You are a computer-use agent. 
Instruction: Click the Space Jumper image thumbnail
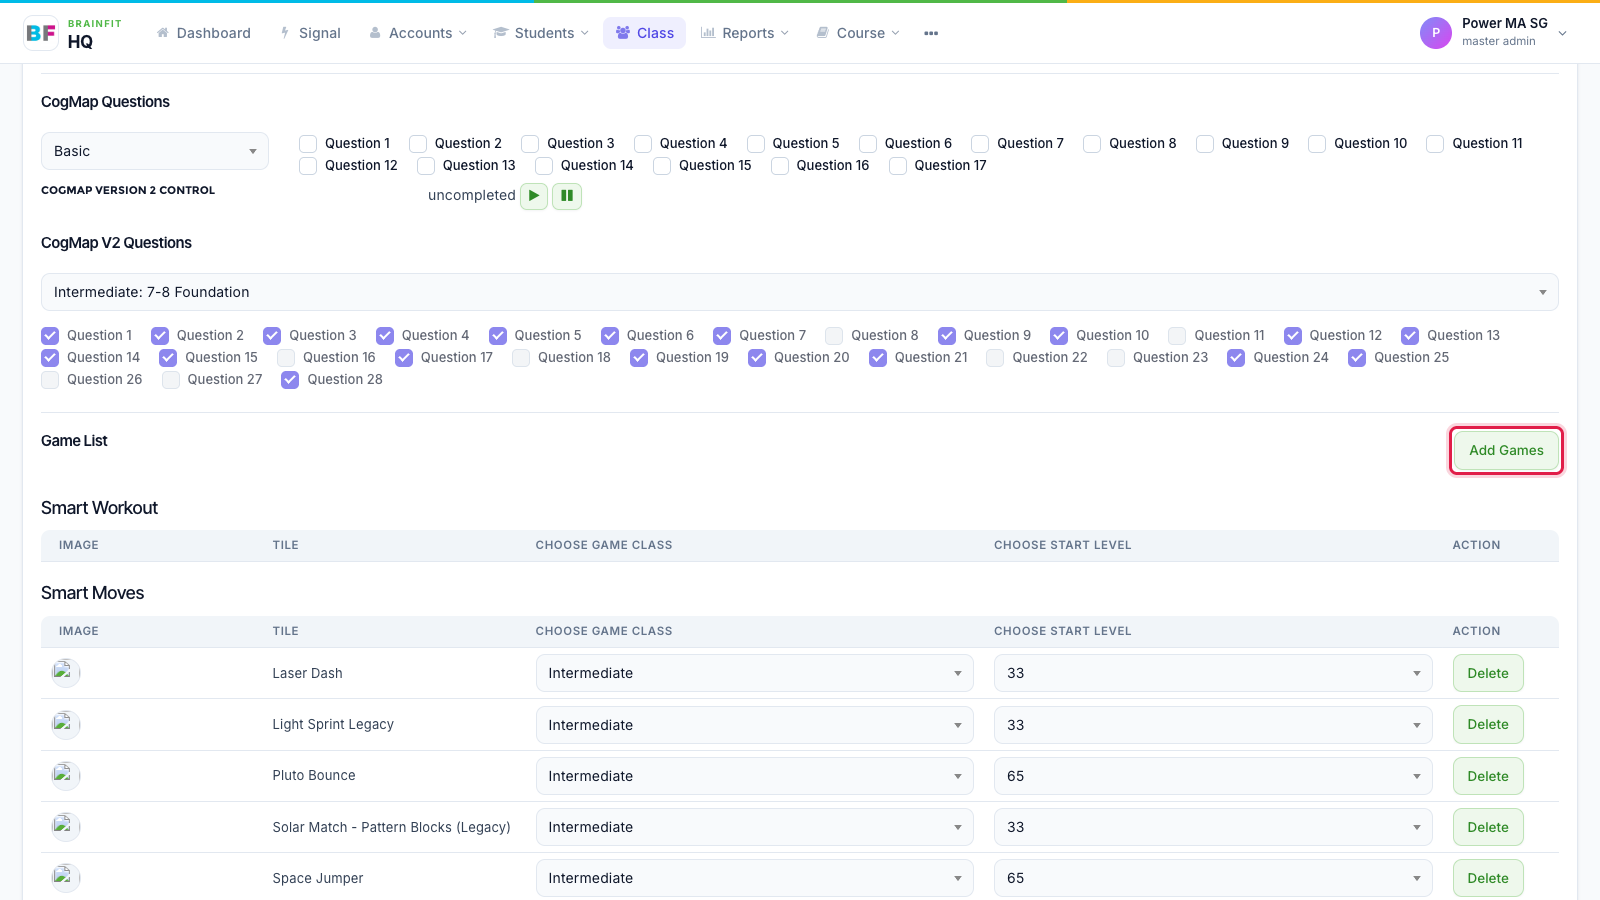tap(66, 878)
